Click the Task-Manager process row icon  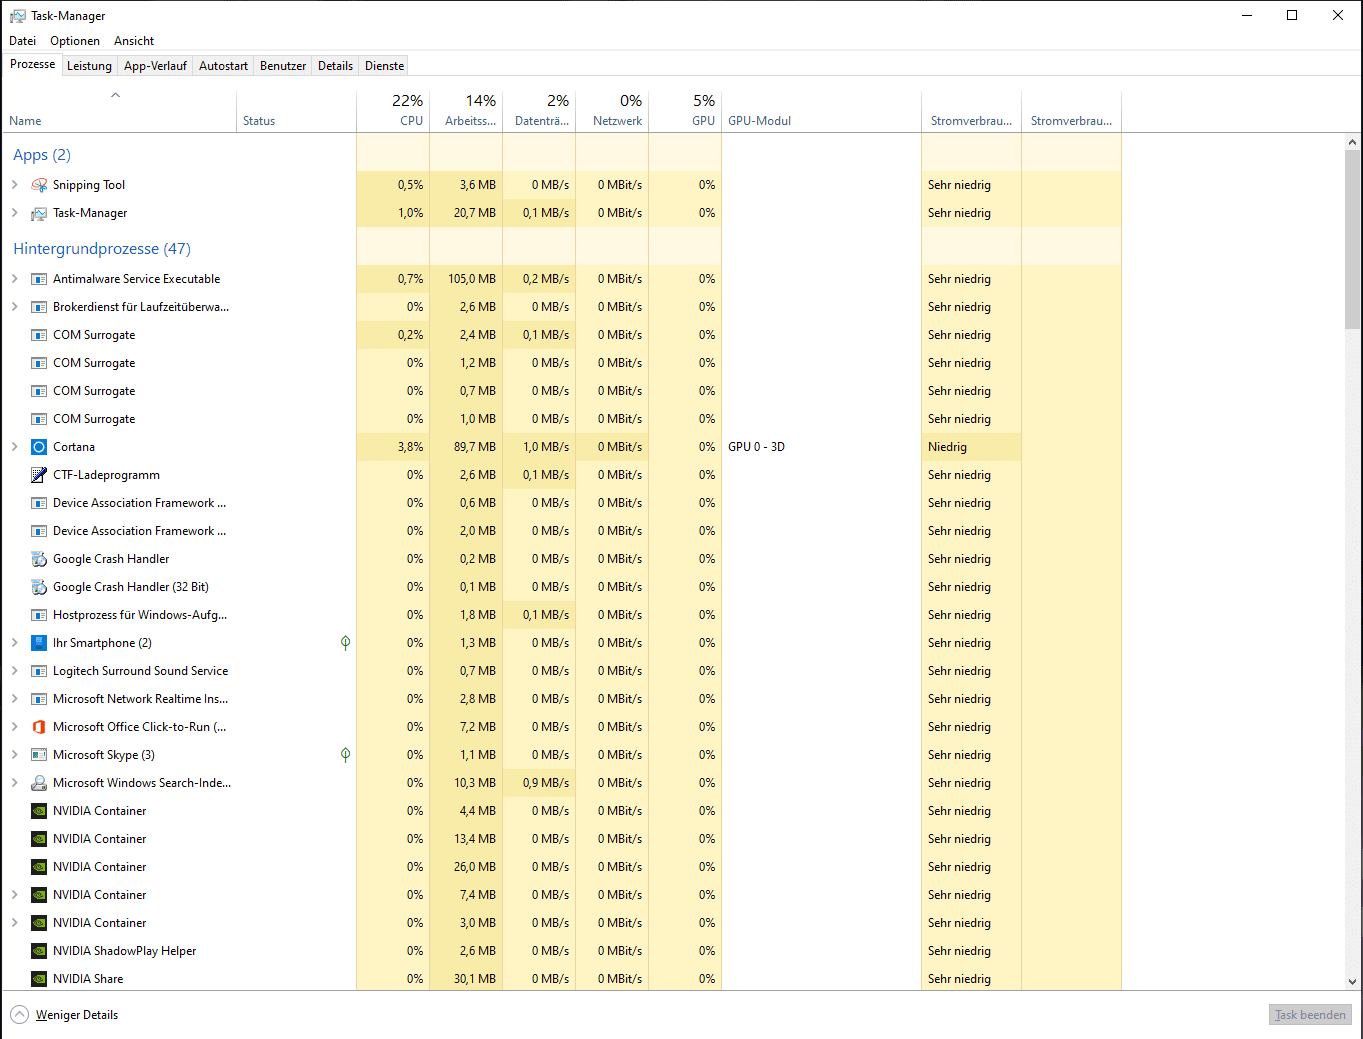point(39,213)
